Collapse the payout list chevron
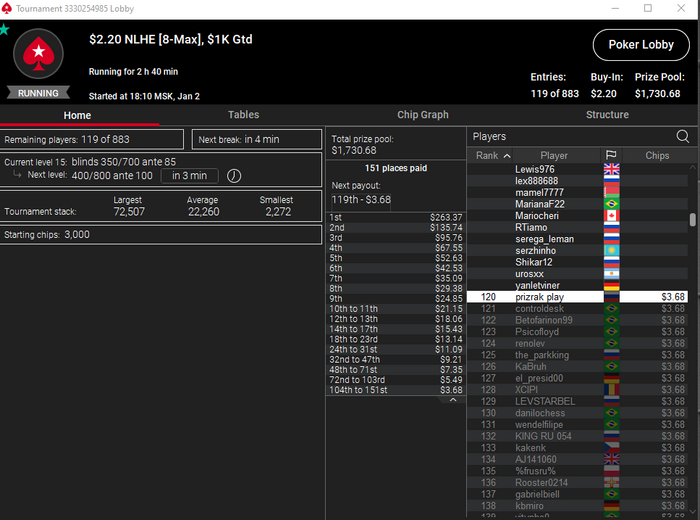 click(453, 399)
